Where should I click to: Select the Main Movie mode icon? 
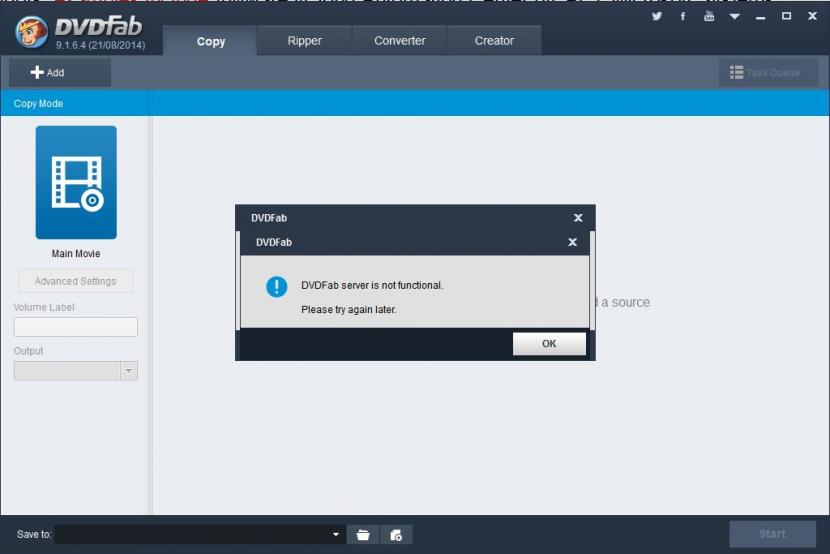(x=76, y=183)
